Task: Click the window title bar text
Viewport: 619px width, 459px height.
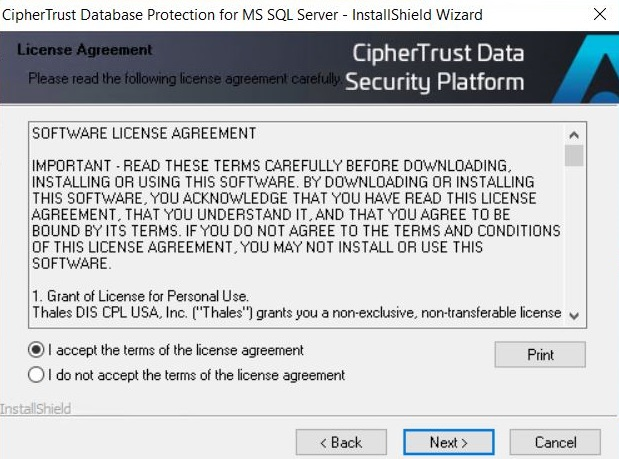Action: (242, 15)
